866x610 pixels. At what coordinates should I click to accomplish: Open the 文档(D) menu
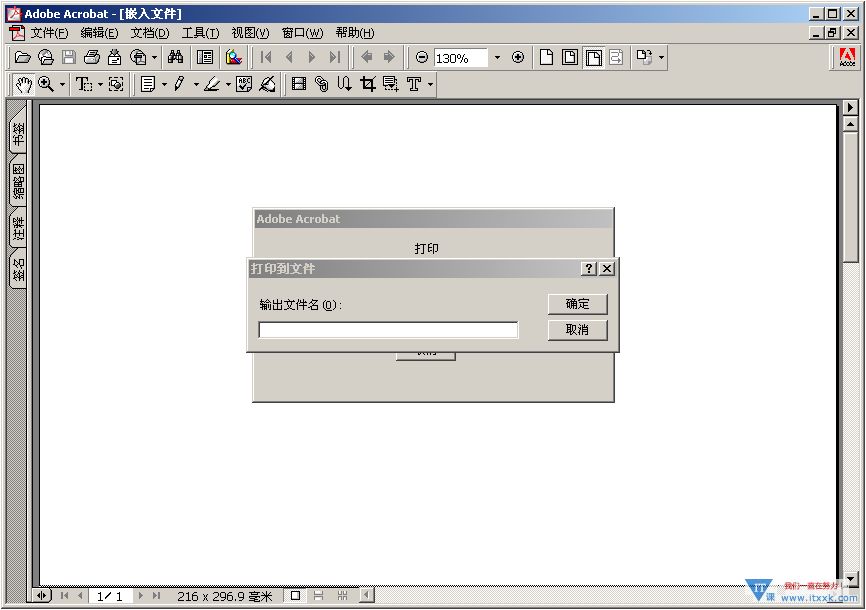pyautogui.click(x=150, y=33)
